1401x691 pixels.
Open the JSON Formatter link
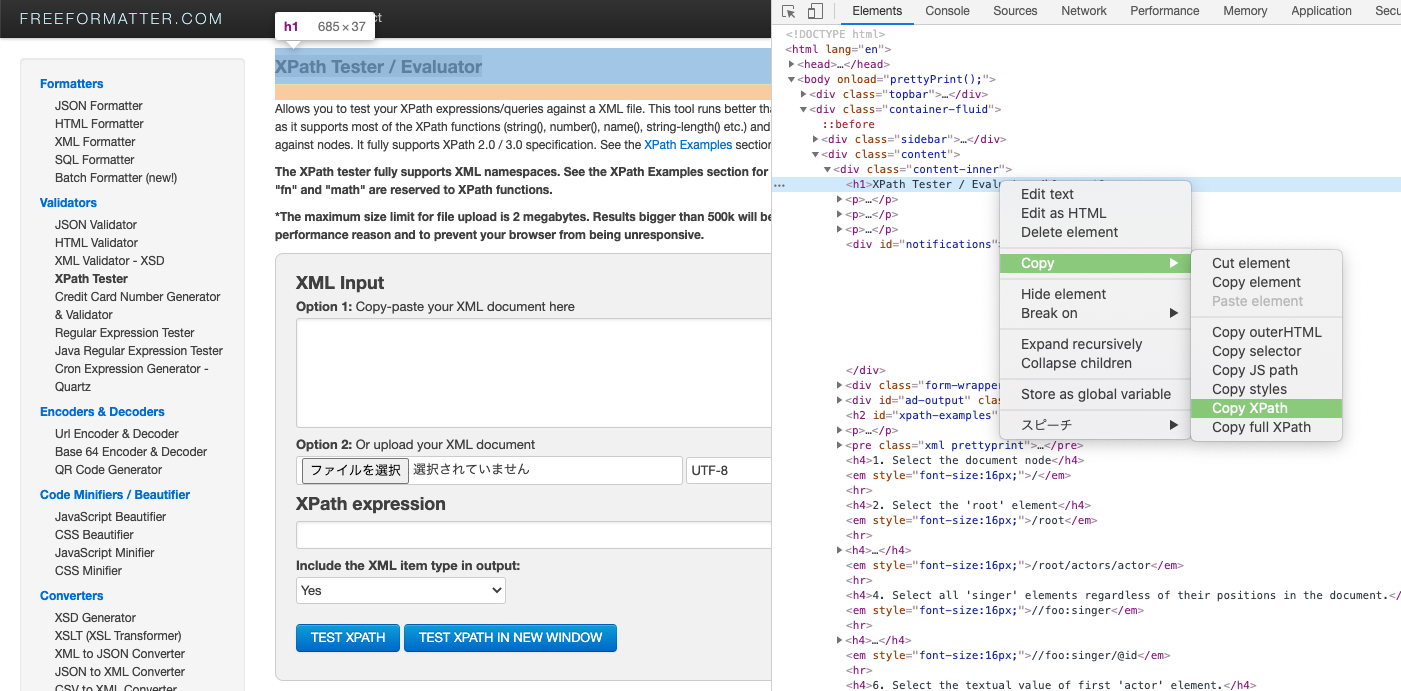[99, 105]
